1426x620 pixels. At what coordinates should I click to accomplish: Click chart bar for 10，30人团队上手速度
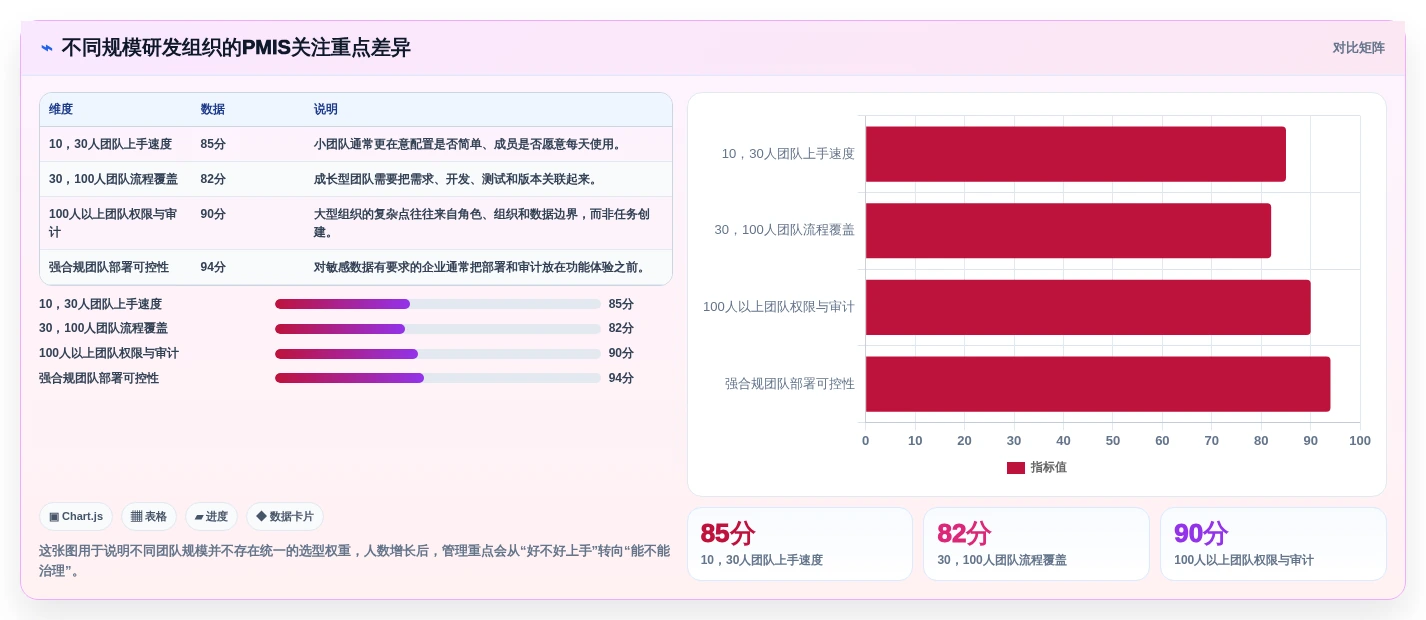(1075, 154)
